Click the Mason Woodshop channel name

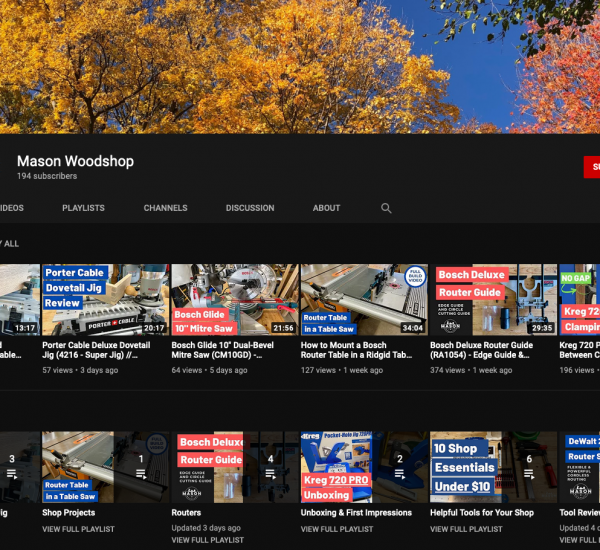click(x=75, y=161)
